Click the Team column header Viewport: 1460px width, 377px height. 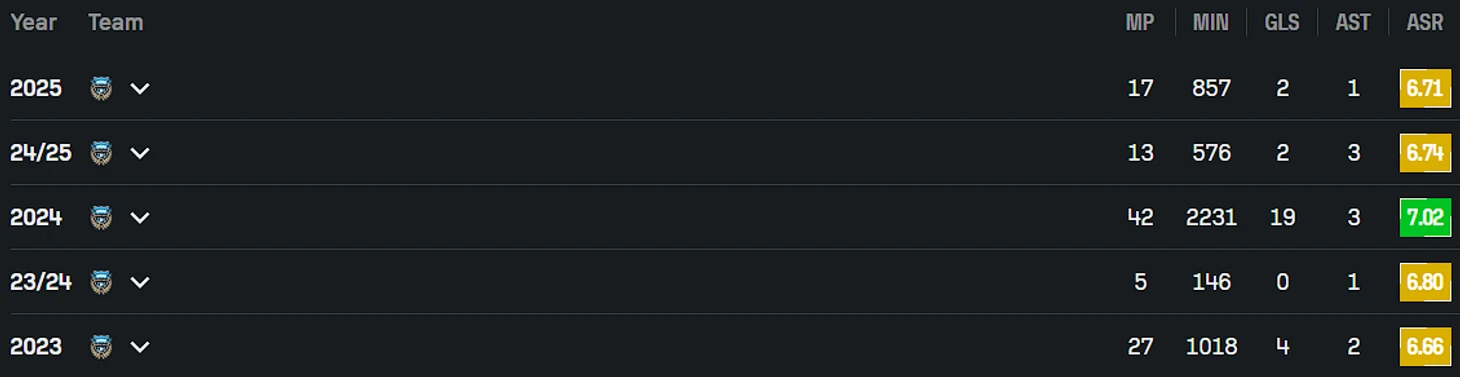(116, 22)
